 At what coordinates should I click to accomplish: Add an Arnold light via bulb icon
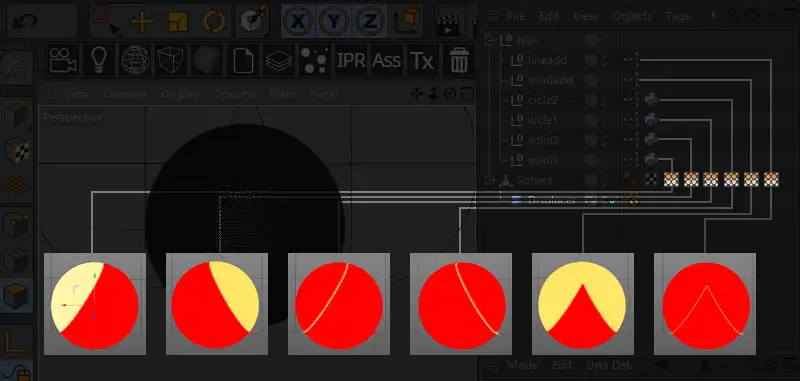point(98,60)
